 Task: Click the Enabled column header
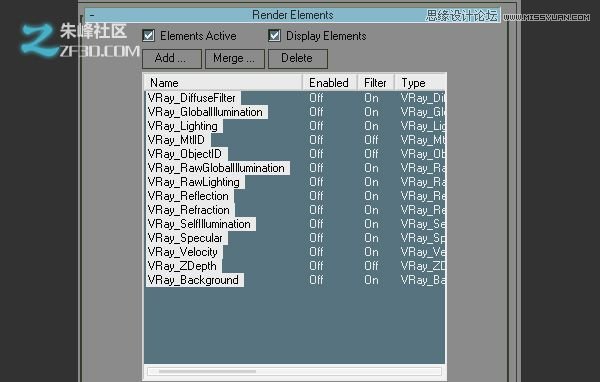coord(330,83)
